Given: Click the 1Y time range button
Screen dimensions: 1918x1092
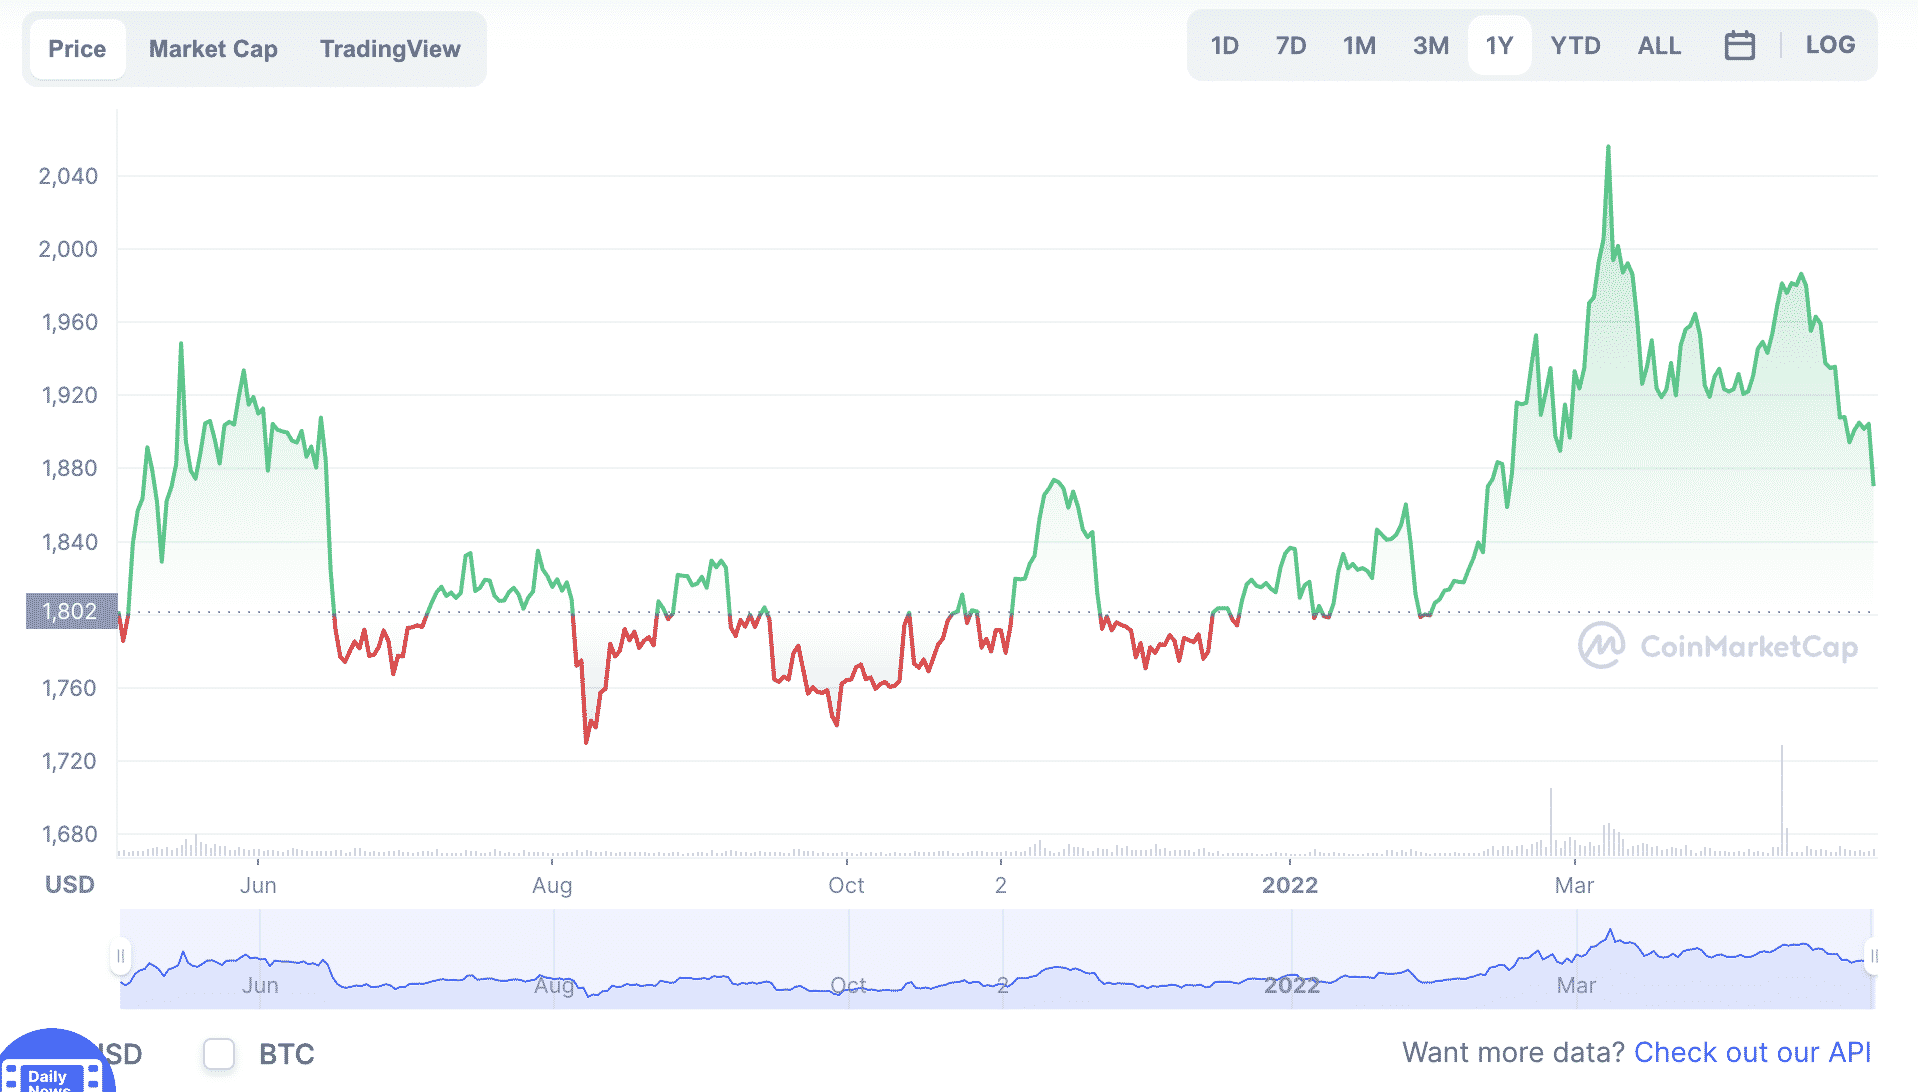Looking at the screenshot, I should pyautogui.click(x=1498, y=45).
